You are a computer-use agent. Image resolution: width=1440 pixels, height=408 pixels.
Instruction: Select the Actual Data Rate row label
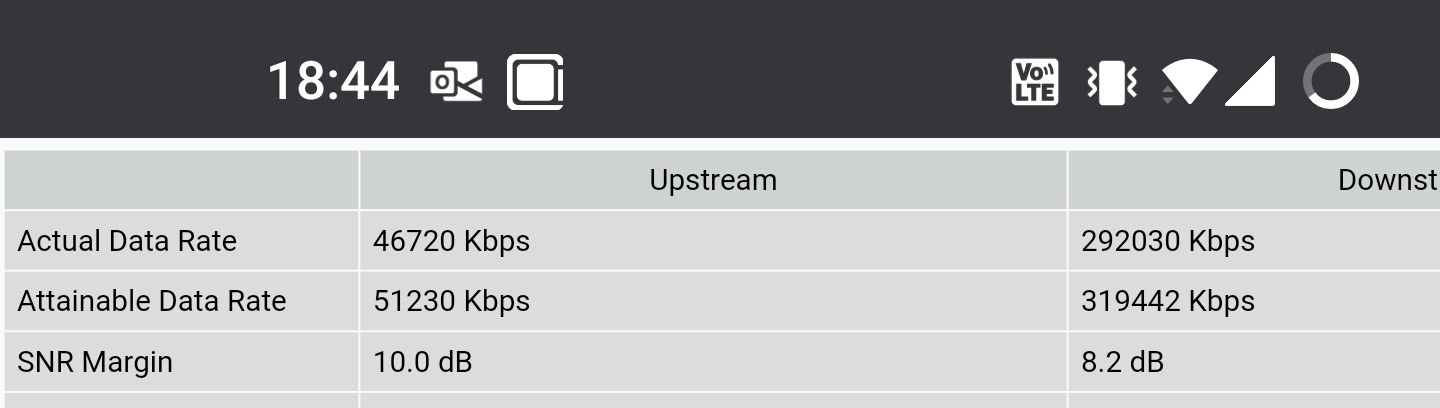127,241
